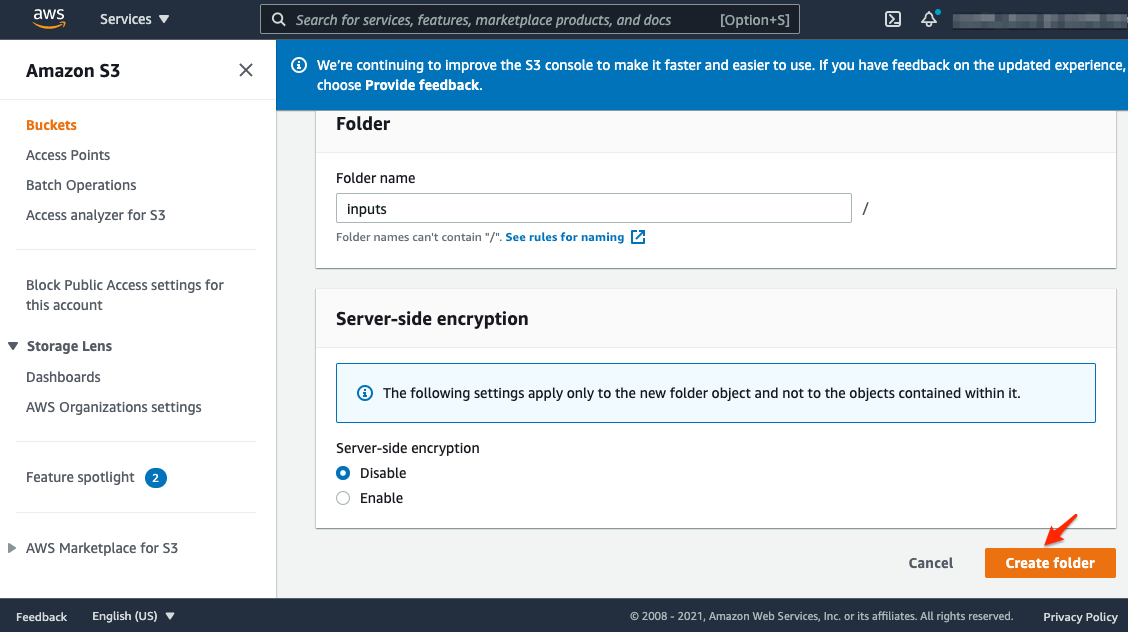Image resolution: width=1128 pixels, height=632 pixels.
Task: Open Block Public Access settings for this account
Action: (x=124, y=295)
